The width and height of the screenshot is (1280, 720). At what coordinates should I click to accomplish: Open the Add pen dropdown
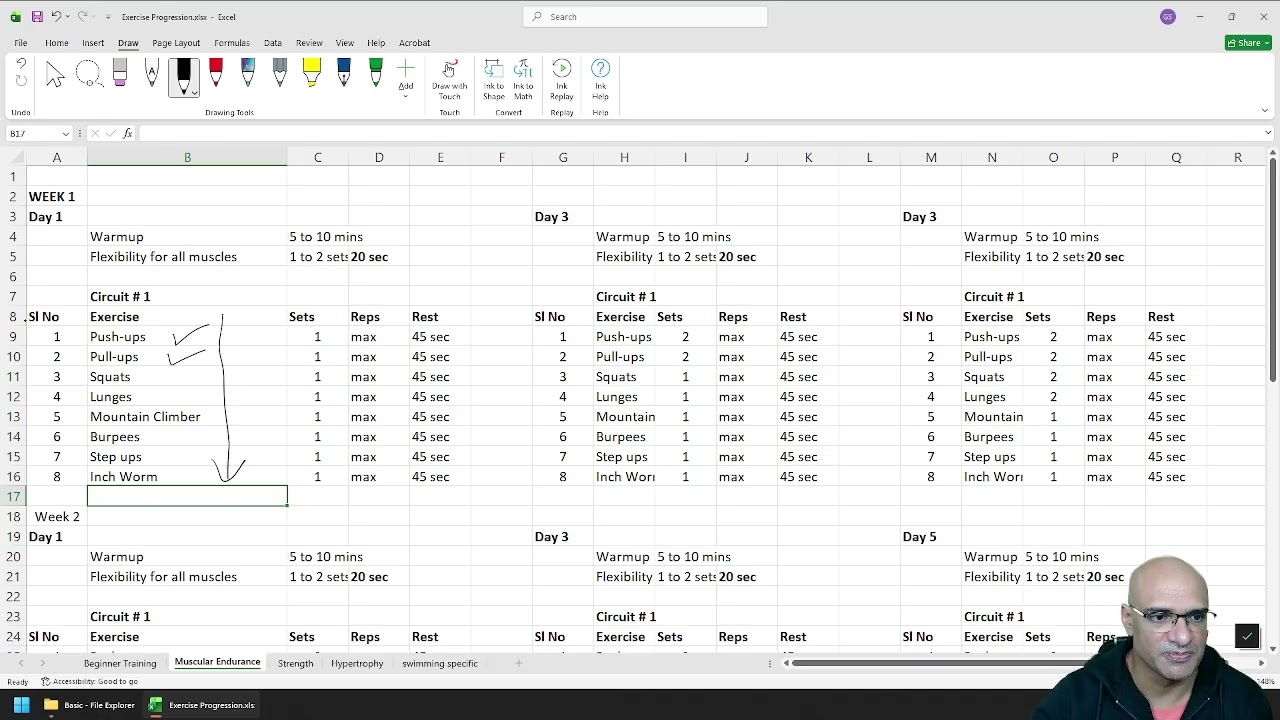point(406,78)
